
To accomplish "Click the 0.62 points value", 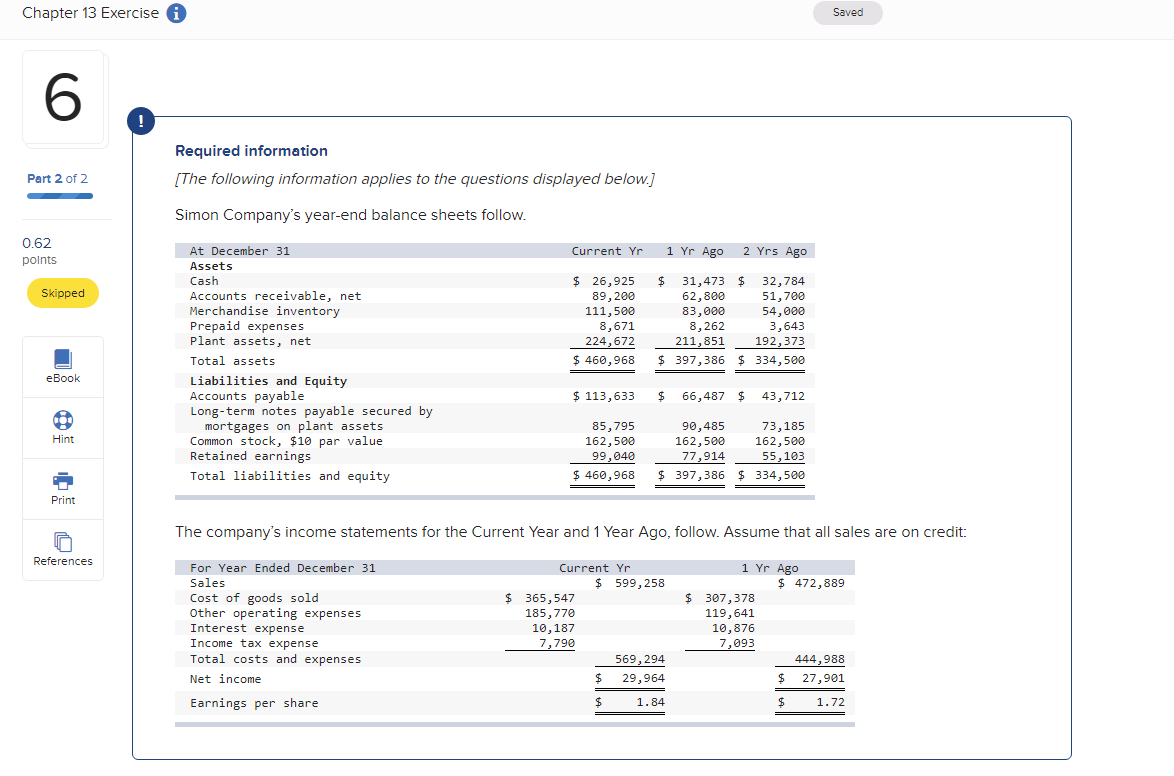I will pos(37,243).
